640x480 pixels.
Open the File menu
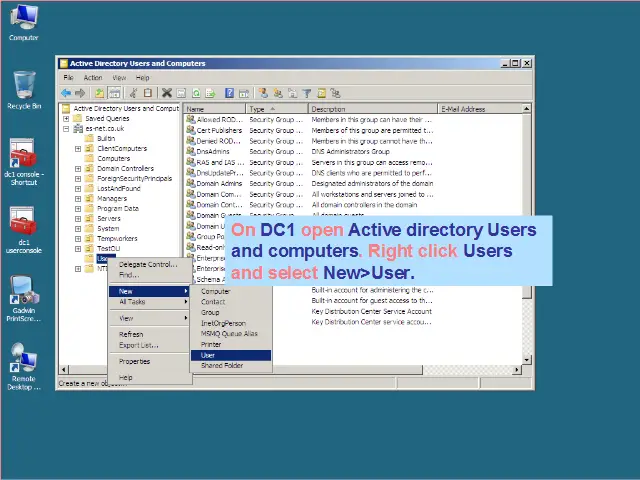pyautogui.click(x=68, y=78)
